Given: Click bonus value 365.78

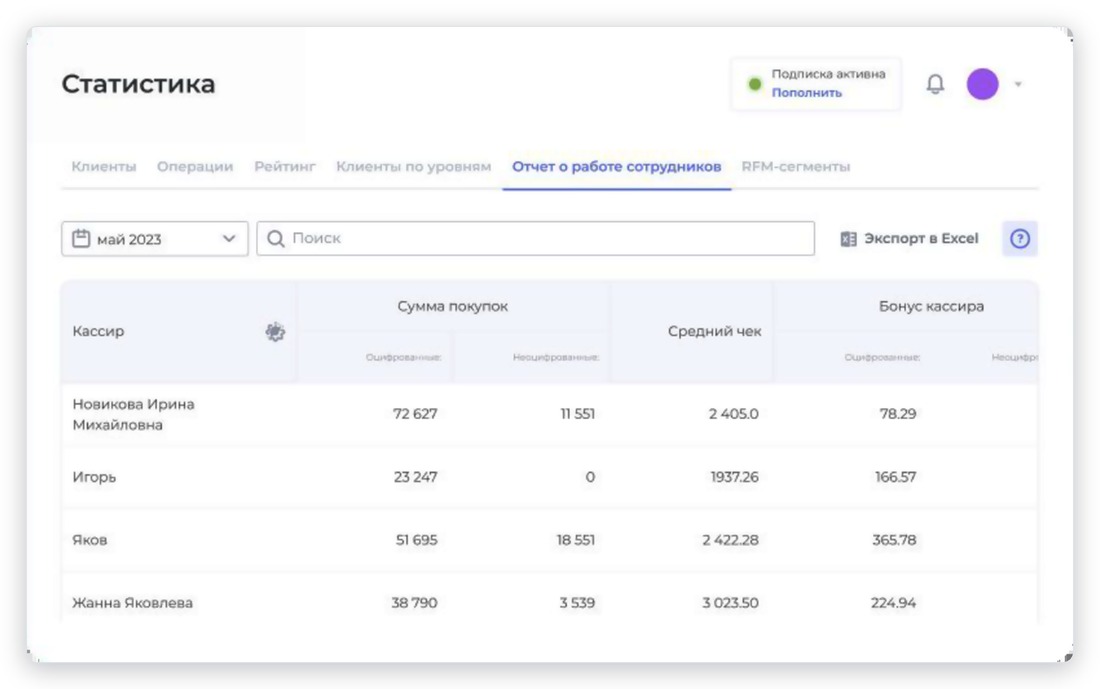Looking at the screenshot, I should (894, 540).
